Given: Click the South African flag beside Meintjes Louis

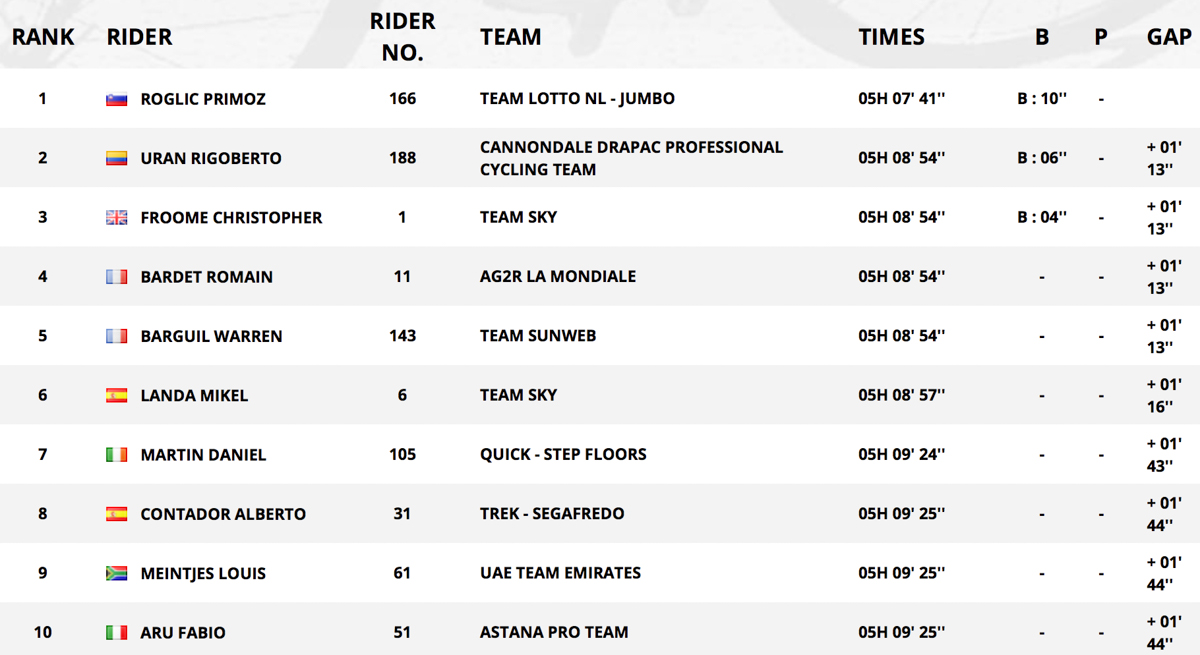Looking at the screenshot, I should (x=117, y=574).
